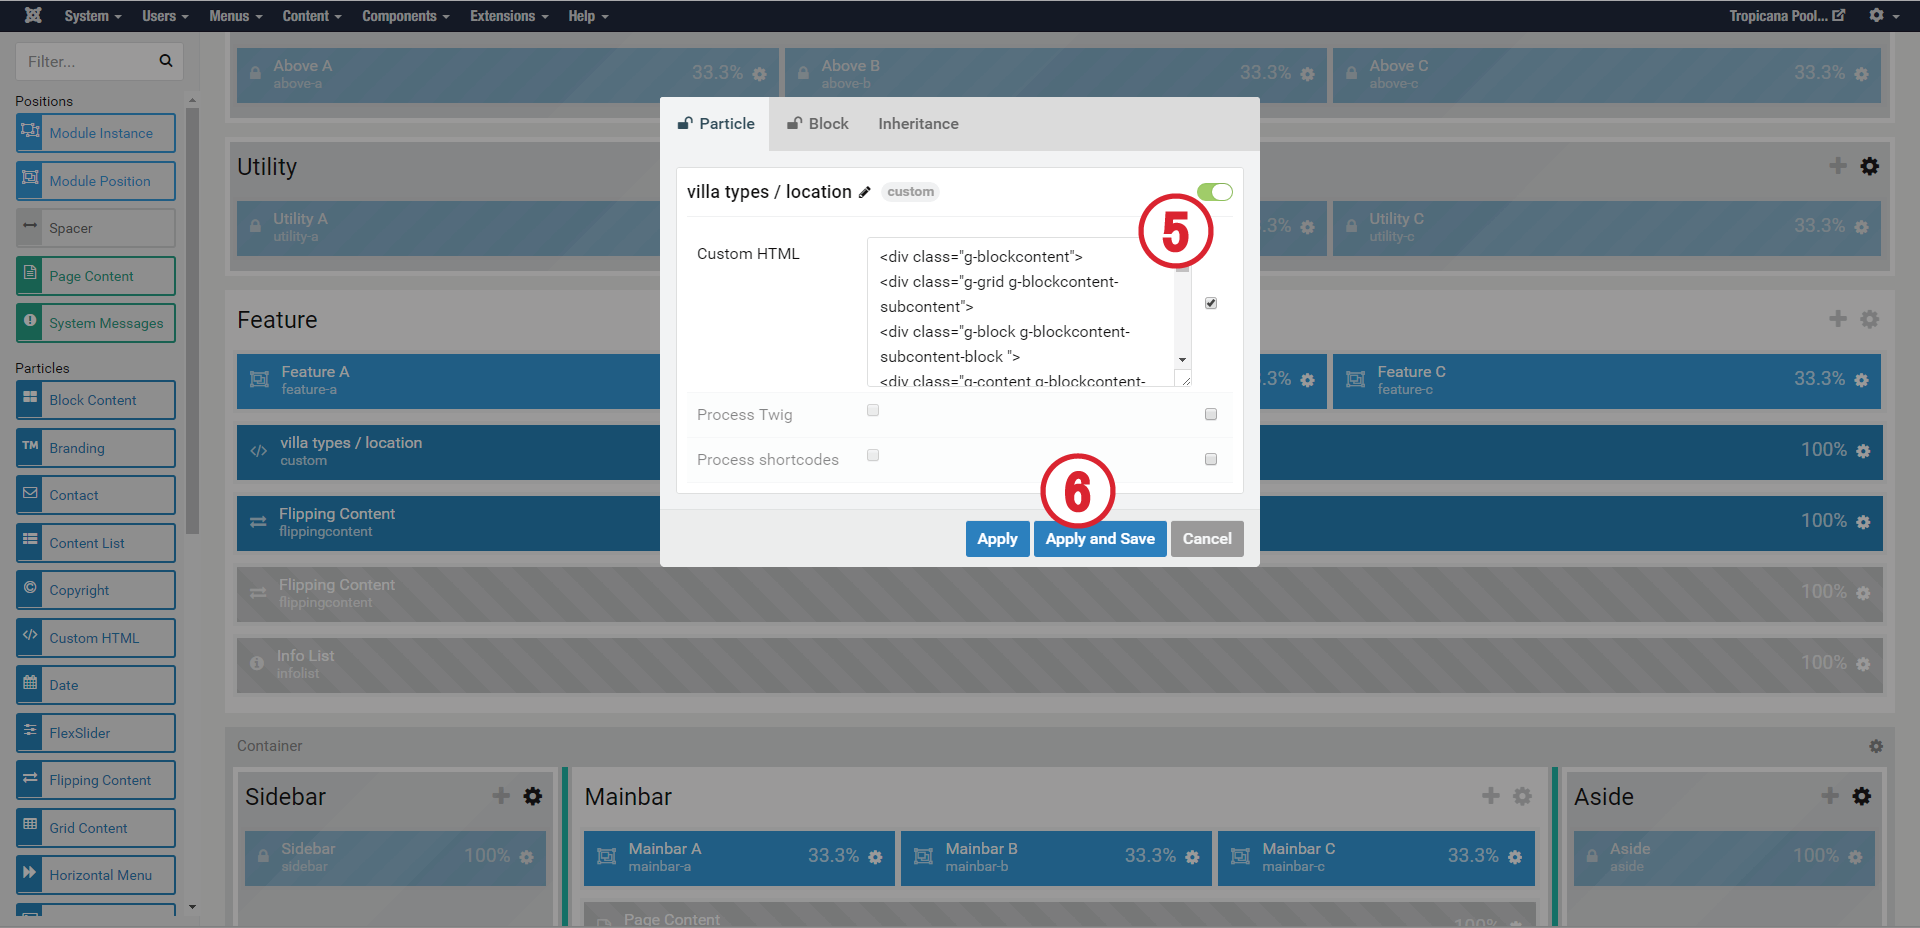Toggle the particle enabled switch
Viewport: 1920px width, 928px height.
tap(1215, 192)
